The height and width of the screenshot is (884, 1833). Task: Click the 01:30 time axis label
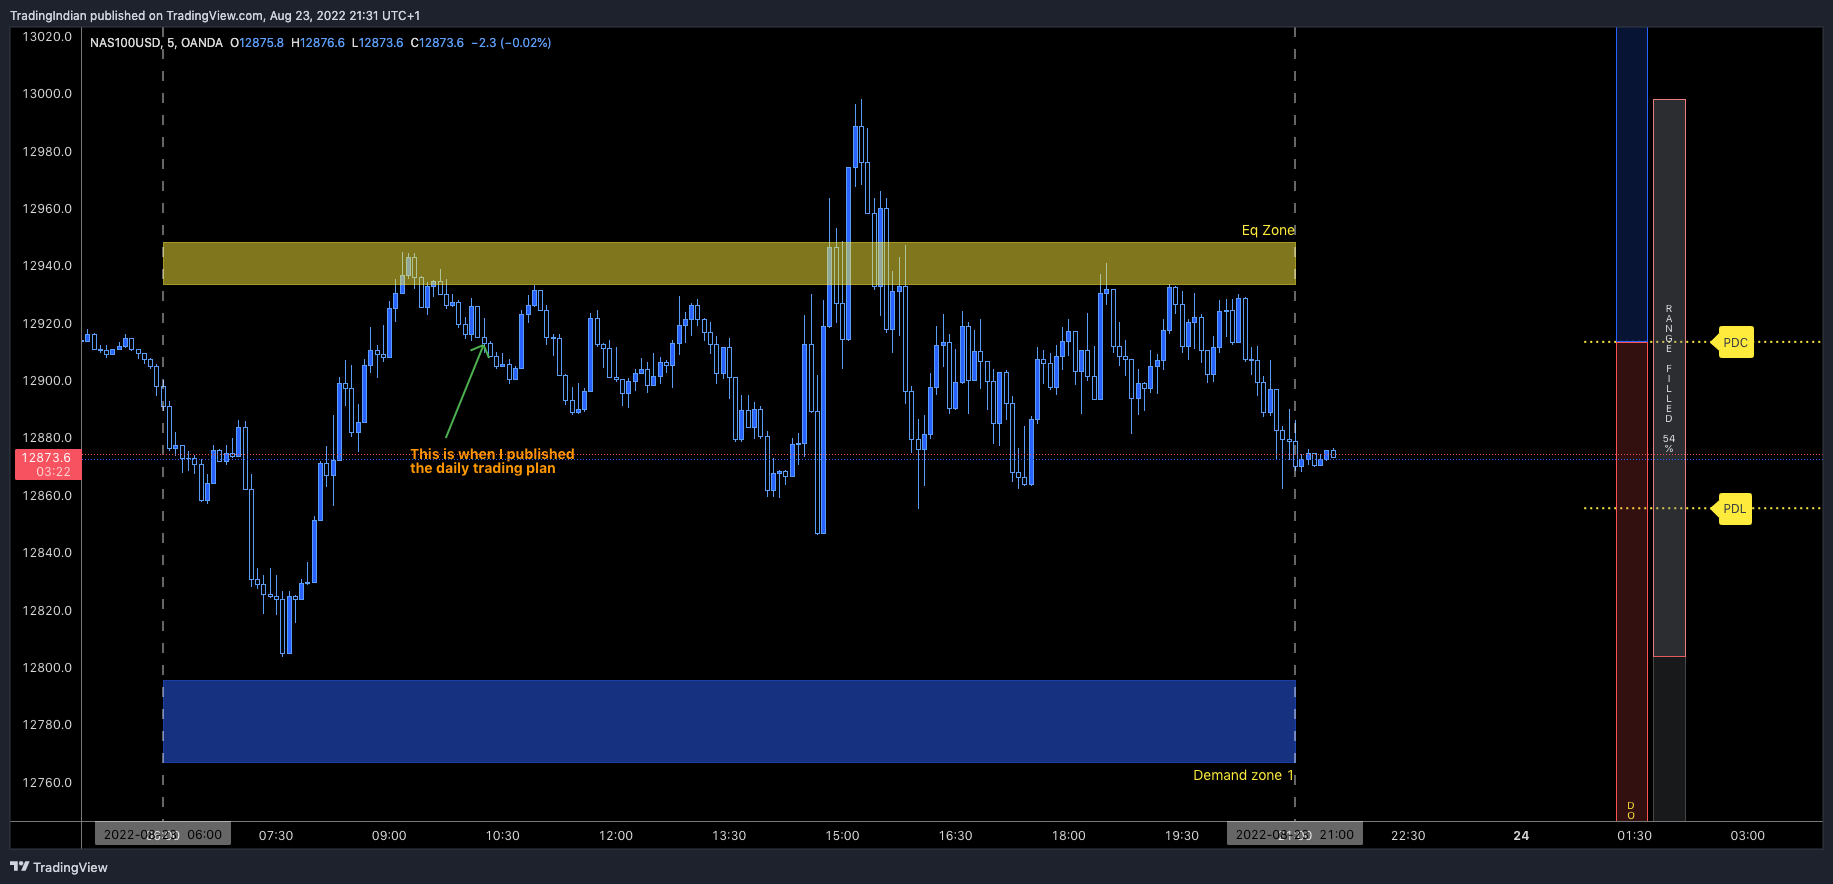[x=1635, y=836]
